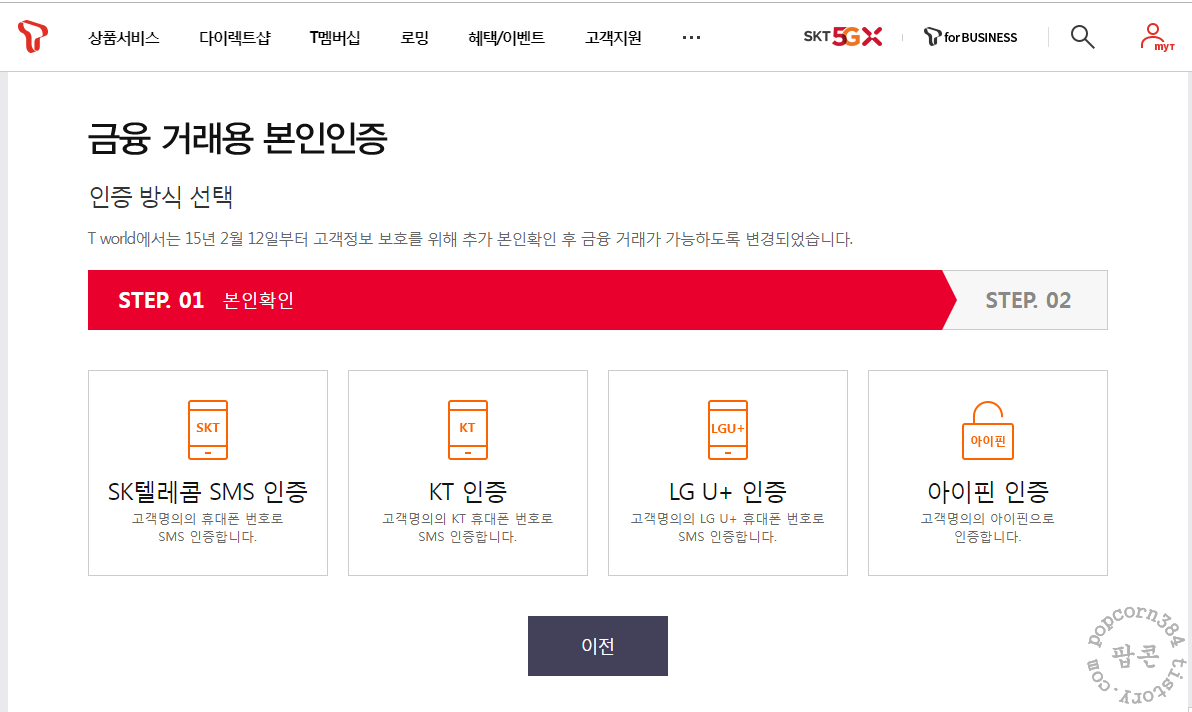Choose 아이핀 인증 title

click(988, 492)
